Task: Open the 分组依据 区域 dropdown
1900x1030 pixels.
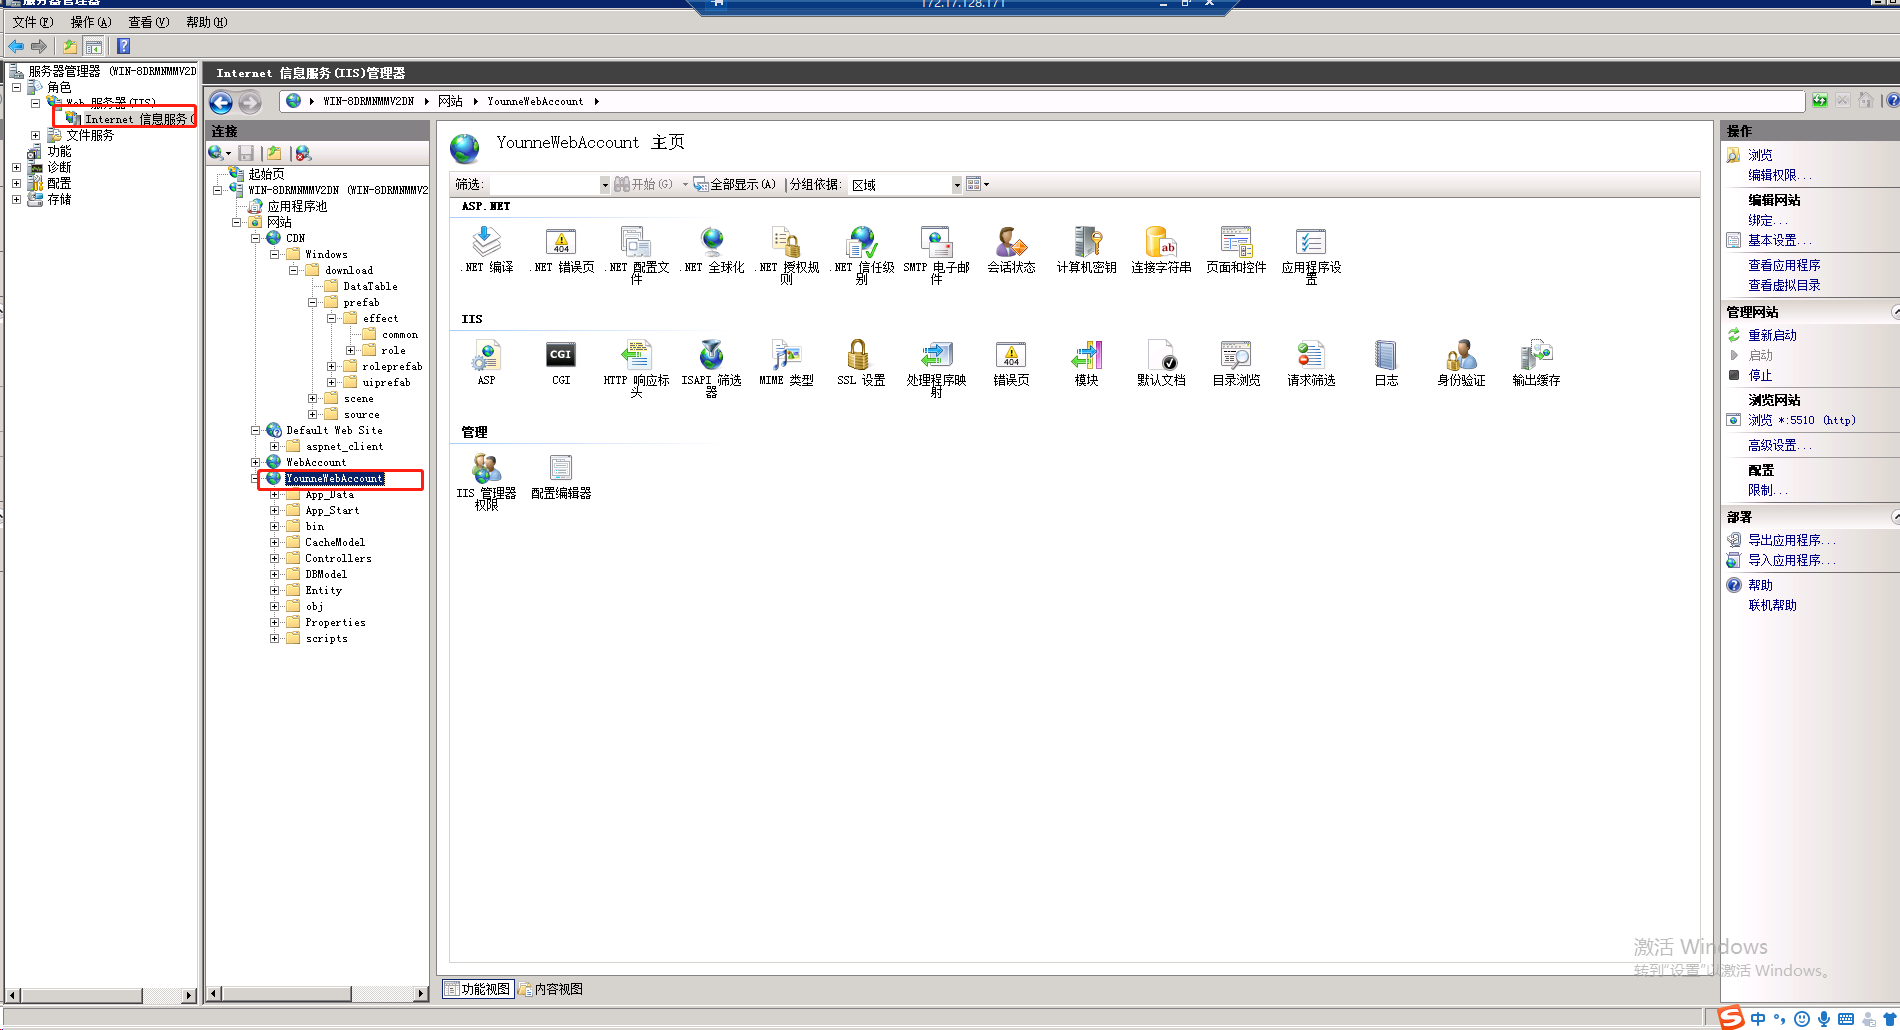Action: (957, 184)
